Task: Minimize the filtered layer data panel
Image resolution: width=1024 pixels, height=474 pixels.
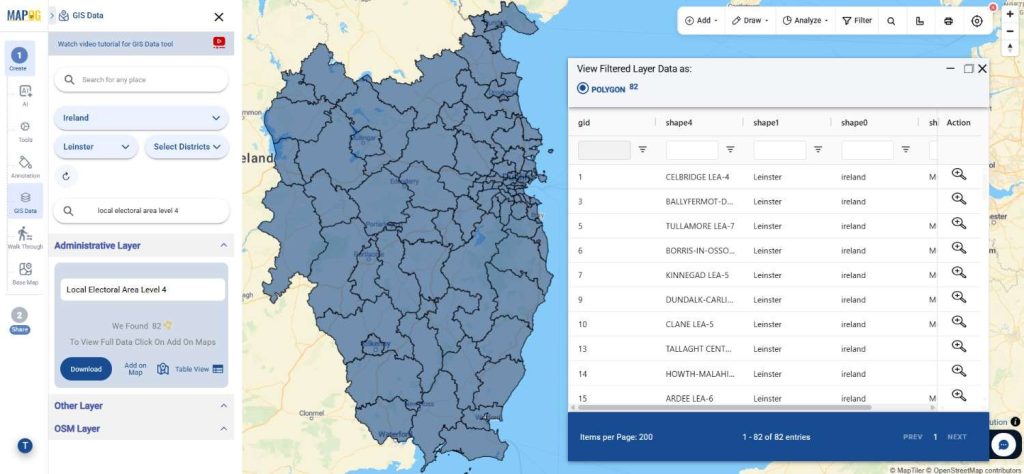Action: coord(951,68)
